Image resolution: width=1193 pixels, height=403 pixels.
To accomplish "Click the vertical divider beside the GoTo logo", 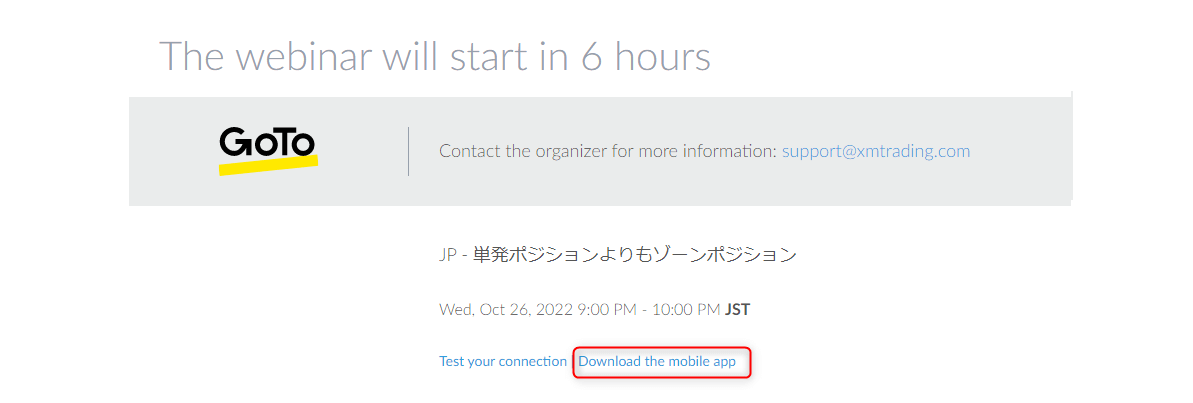I will point(409,151).
